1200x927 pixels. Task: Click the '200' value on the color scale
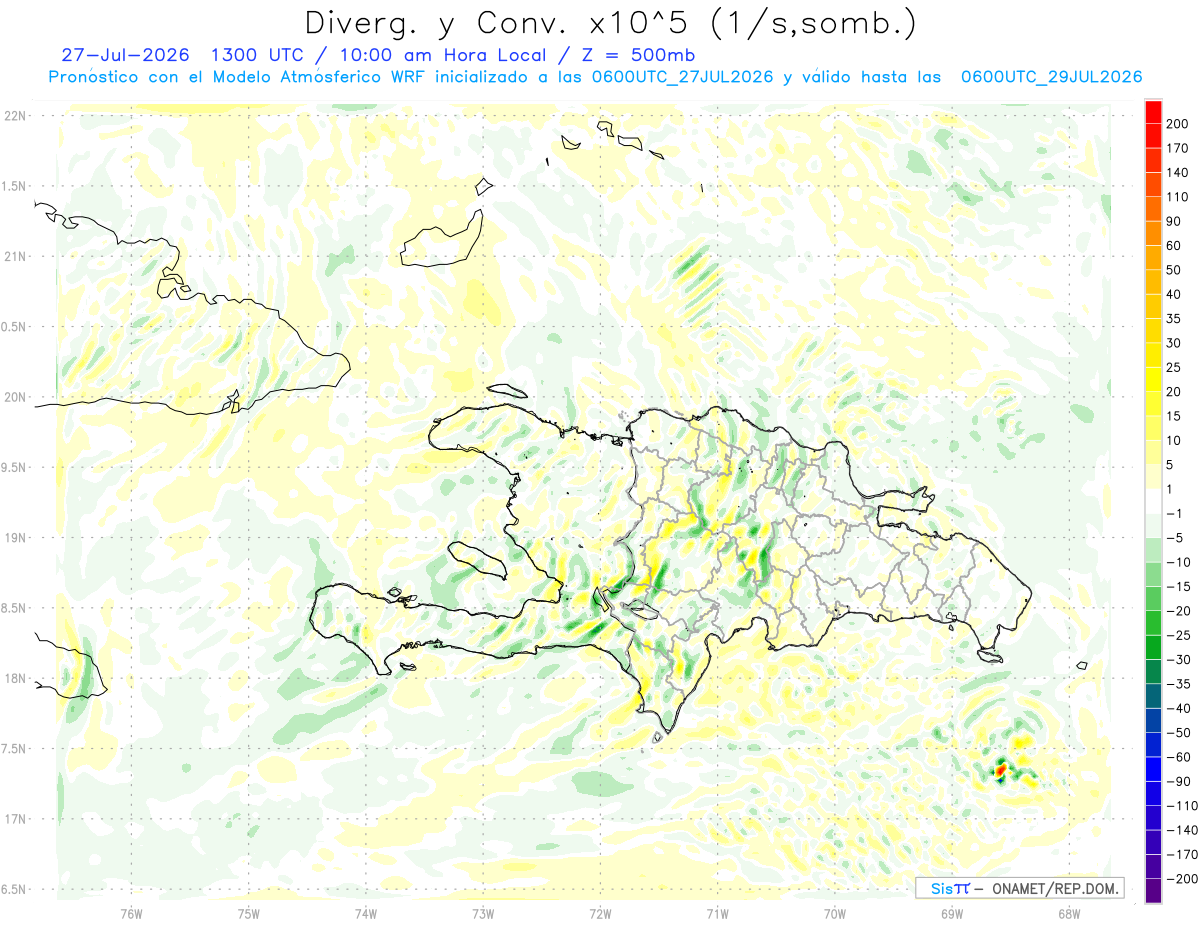tap(1176, 123)
